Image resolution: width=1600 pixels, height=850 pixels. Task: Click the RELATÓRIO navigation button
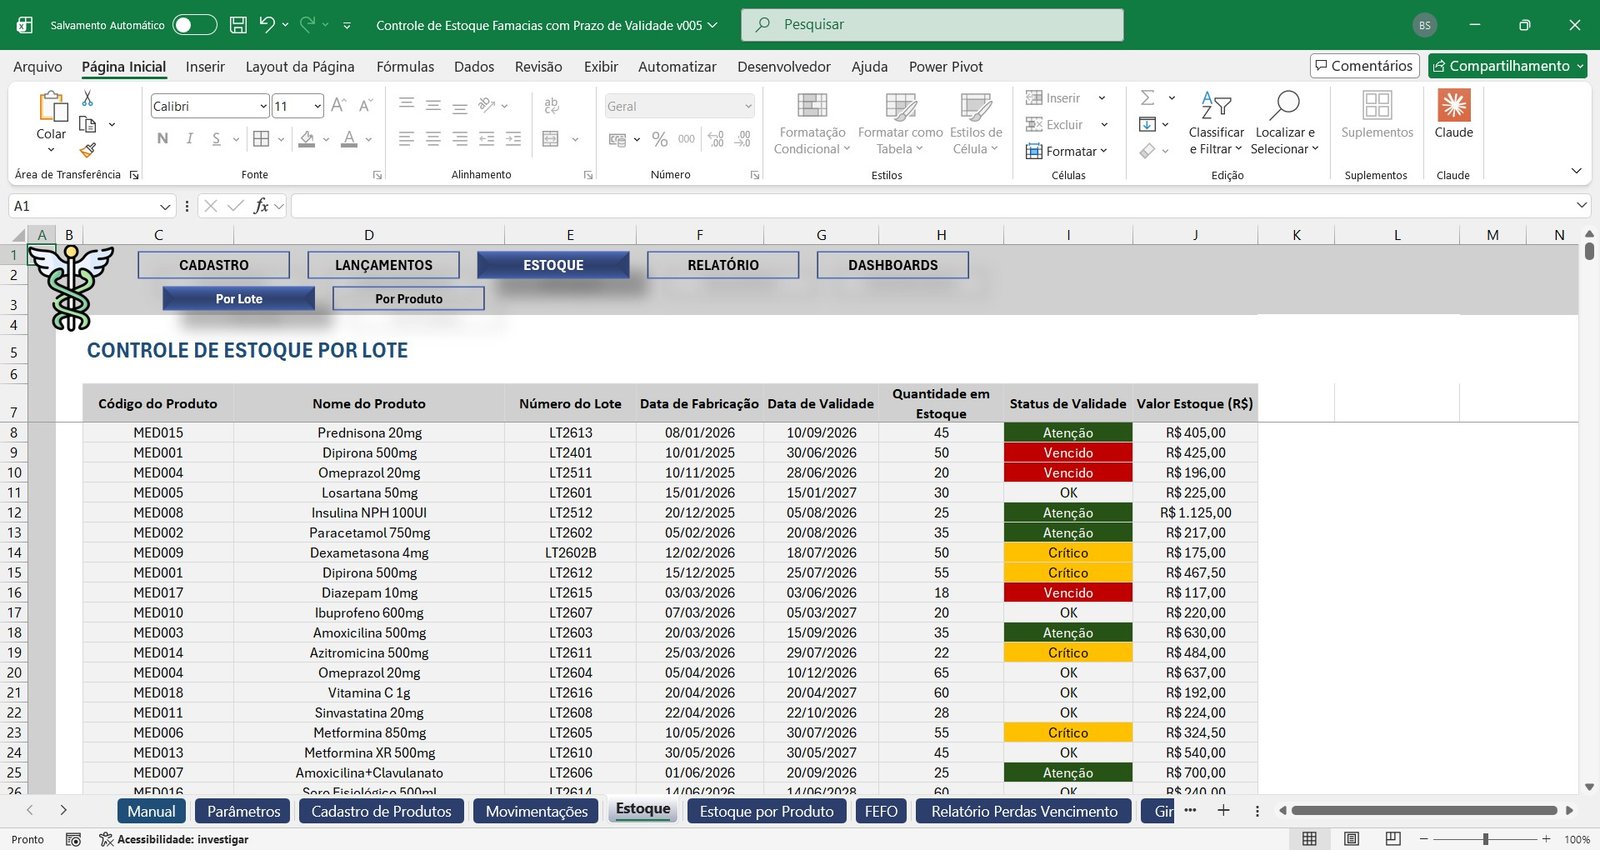(723, 265)
